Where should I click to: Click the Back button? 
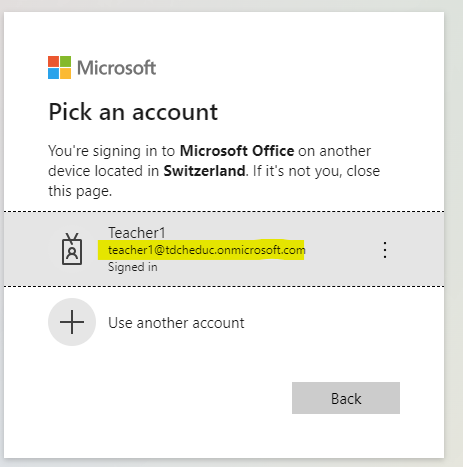click(346, 398)
